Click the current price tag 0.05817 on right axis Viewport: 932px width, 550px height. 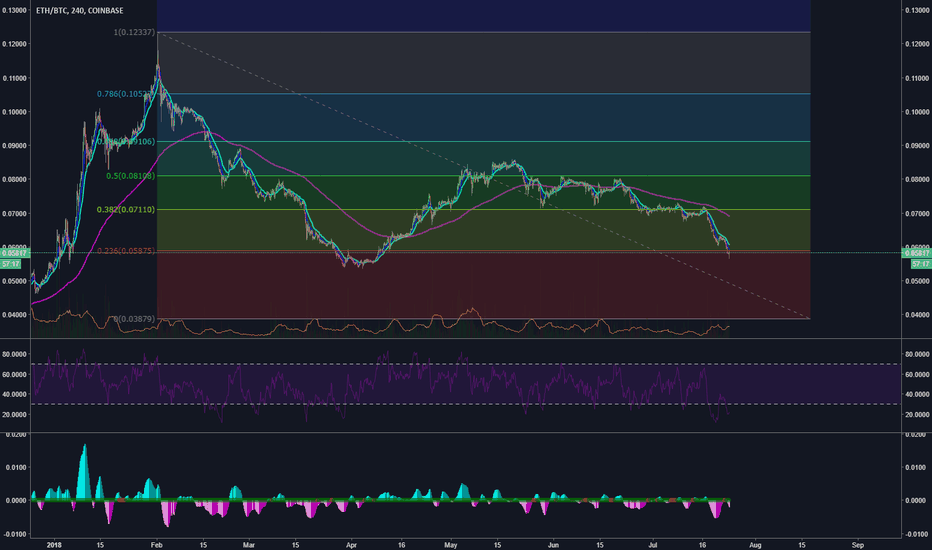coord(917,253)
